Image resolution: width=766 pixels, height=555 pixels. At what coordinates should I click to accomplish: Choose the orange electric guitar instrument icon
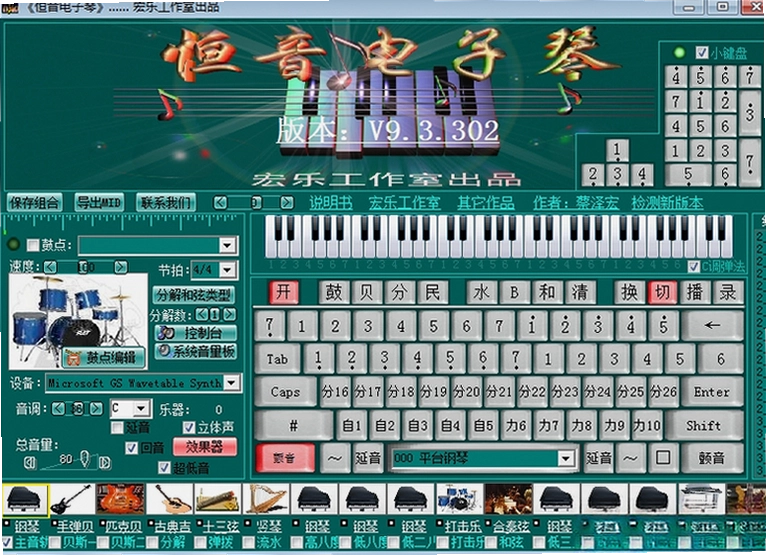pyautogui.click(x=120, y=499)
